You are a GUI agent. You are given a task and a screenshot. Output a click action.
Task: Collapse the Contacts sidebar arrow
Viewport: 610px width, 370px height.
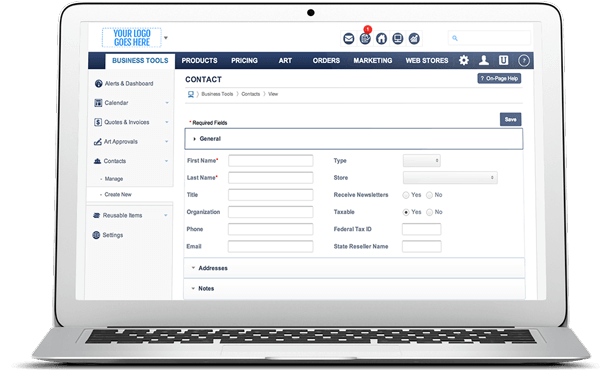pos(167,161)
